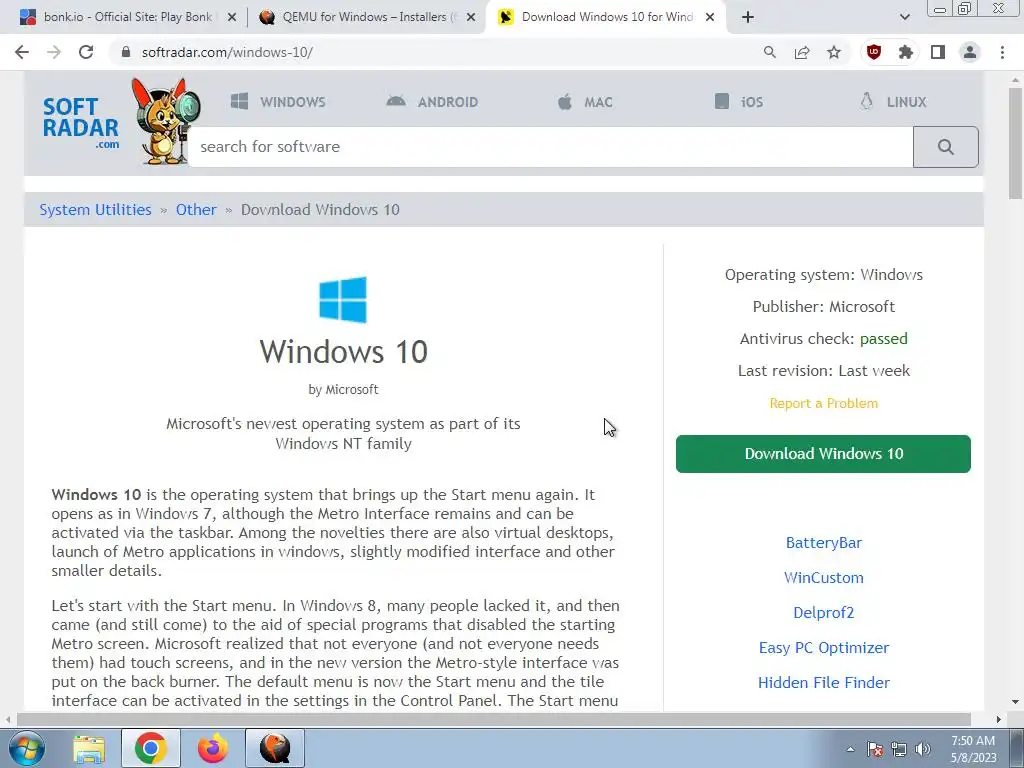This screenshot has width=1024, height=768.
Task: Click the taskbar clock showing 7:50 AM
Action: click(973, 749)
